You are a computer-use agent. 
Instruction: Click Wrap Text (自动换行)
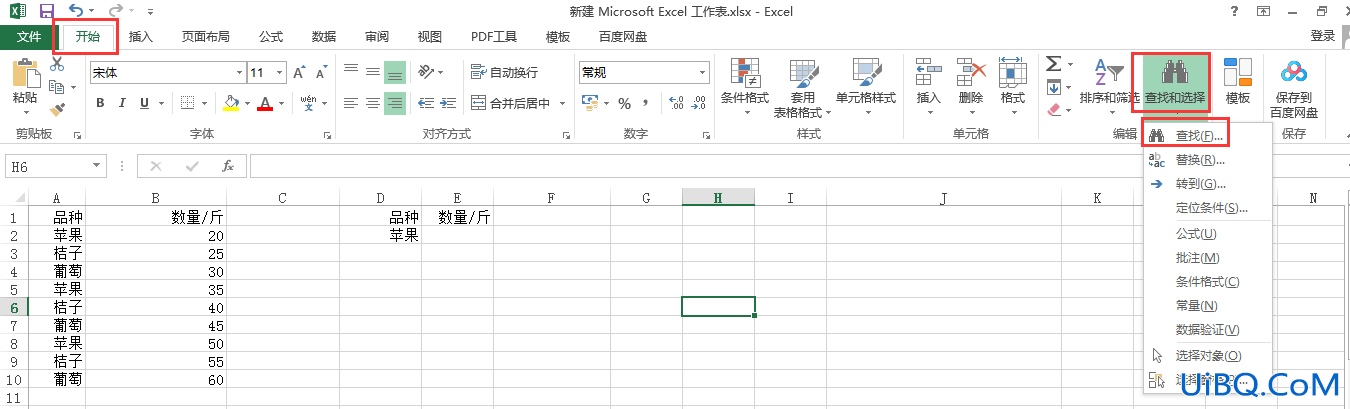click(x=504, y=72)
